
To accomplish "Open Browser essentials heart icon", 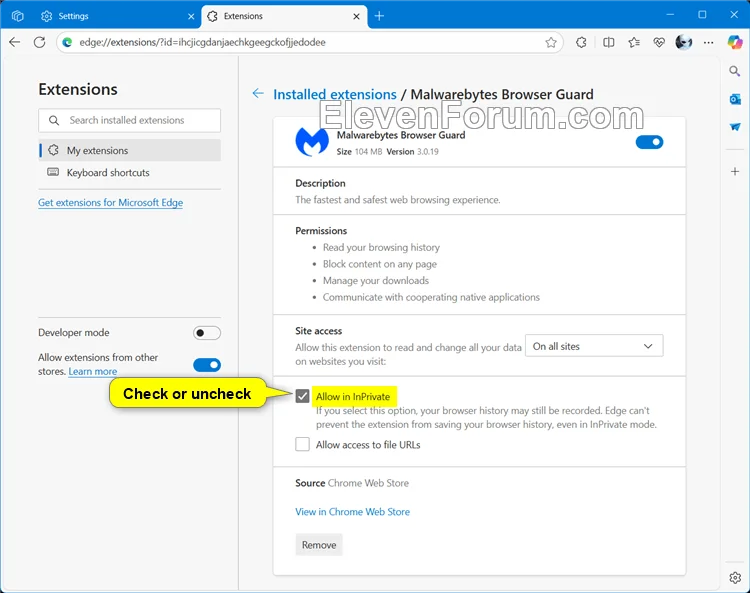I will (x=659, y=43).
